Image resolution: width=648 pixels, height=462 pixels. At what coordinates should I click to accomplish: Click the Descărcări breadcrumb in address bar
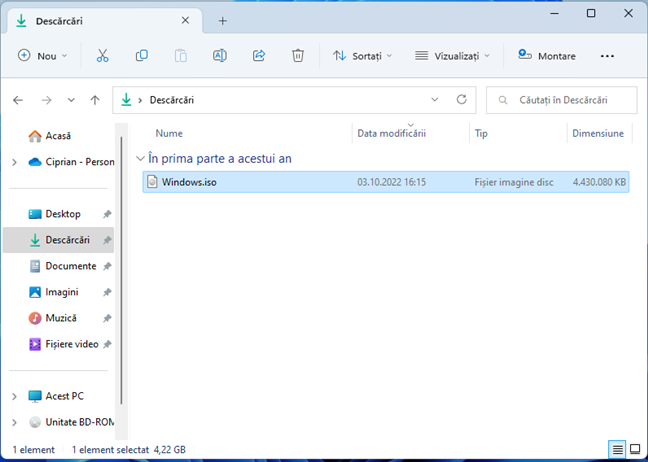(172, 100)
